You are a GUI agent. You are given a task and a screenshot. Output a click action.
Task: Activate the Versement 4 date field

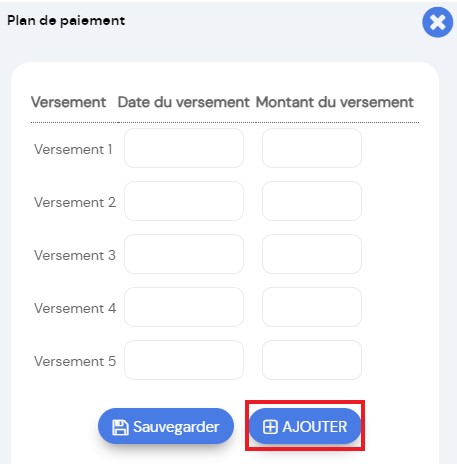click(184, 307)
